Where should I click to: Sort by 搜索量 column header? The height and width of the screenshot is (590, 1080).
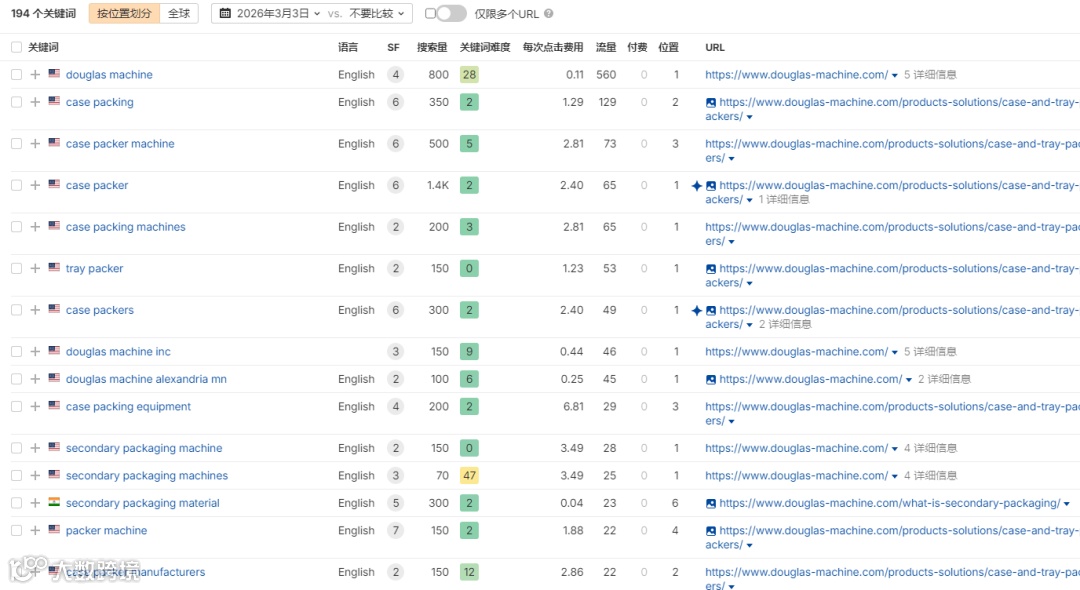(x=432, y=47)
